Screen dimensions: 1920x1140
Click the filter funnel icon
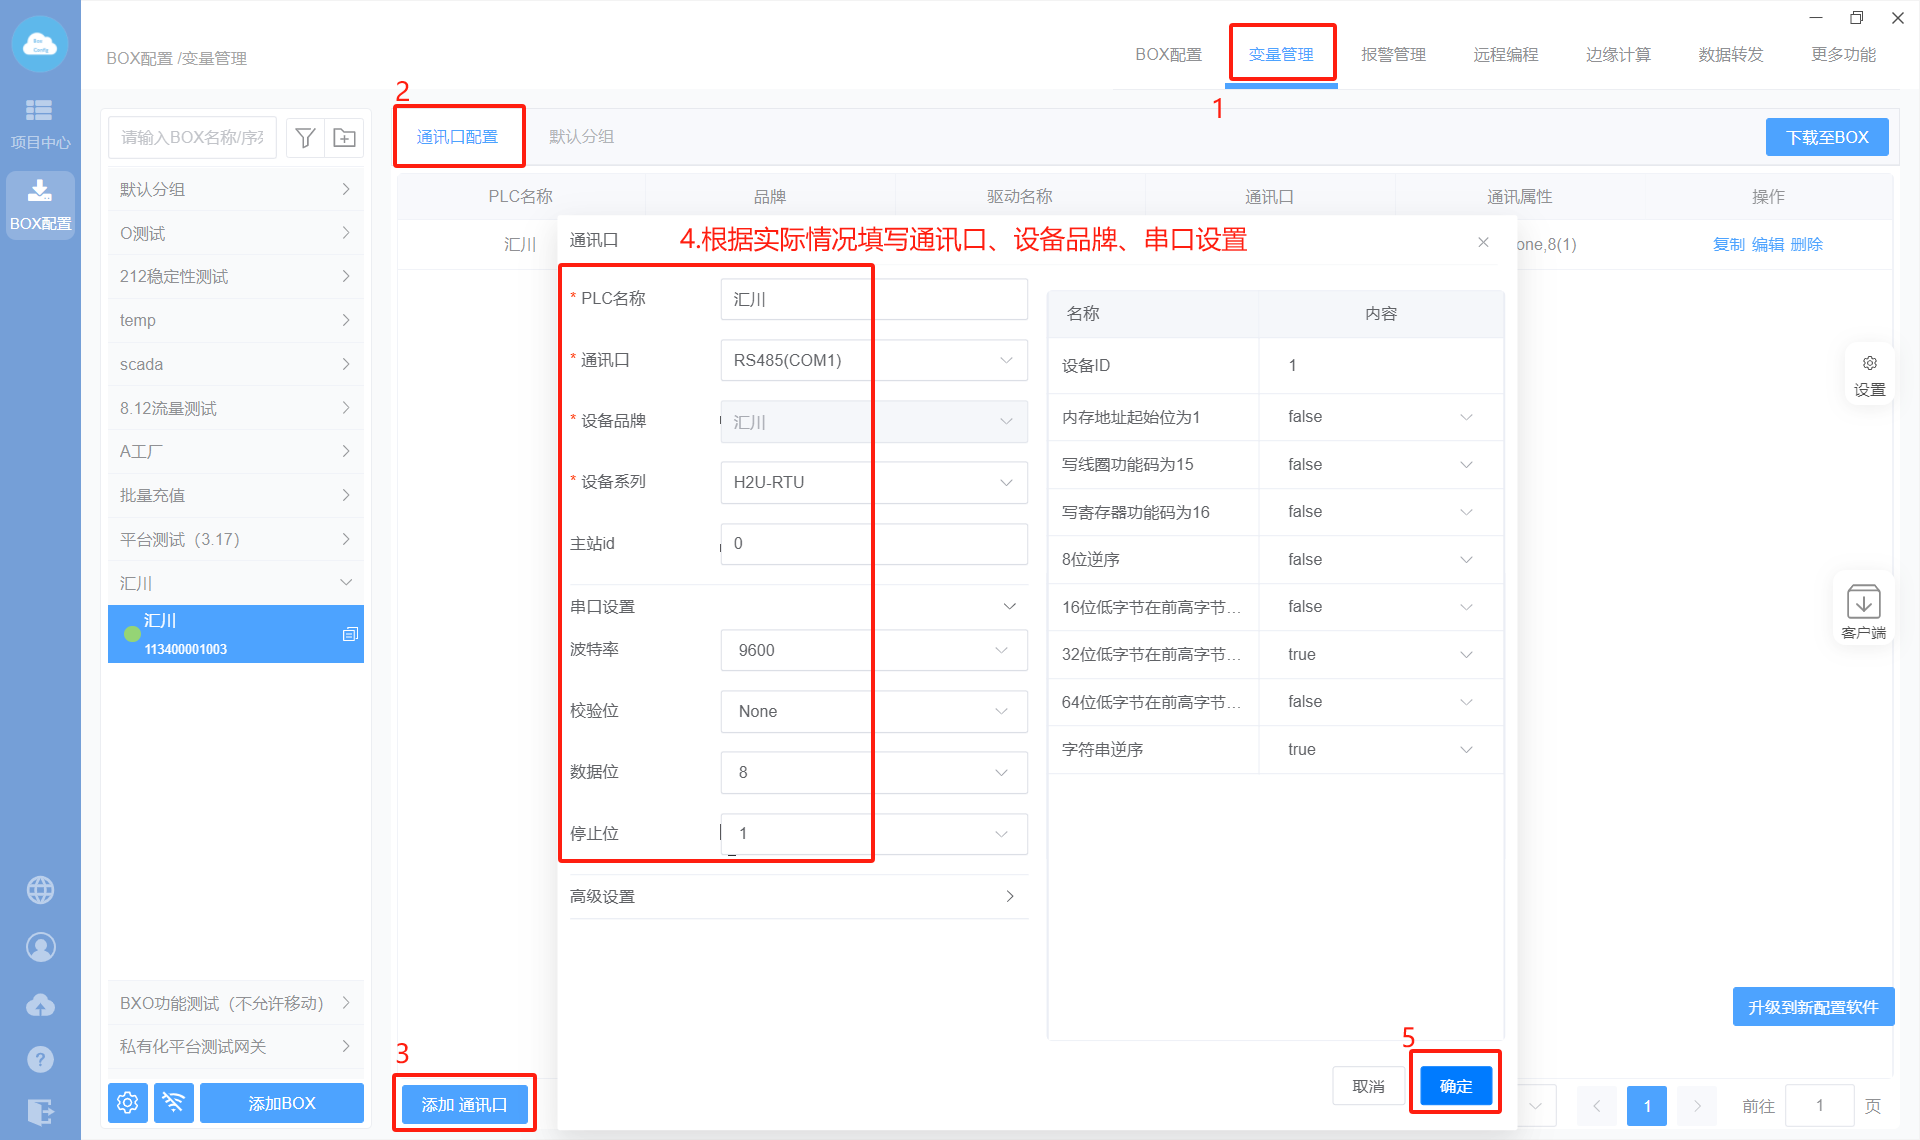tap(306, 138)
